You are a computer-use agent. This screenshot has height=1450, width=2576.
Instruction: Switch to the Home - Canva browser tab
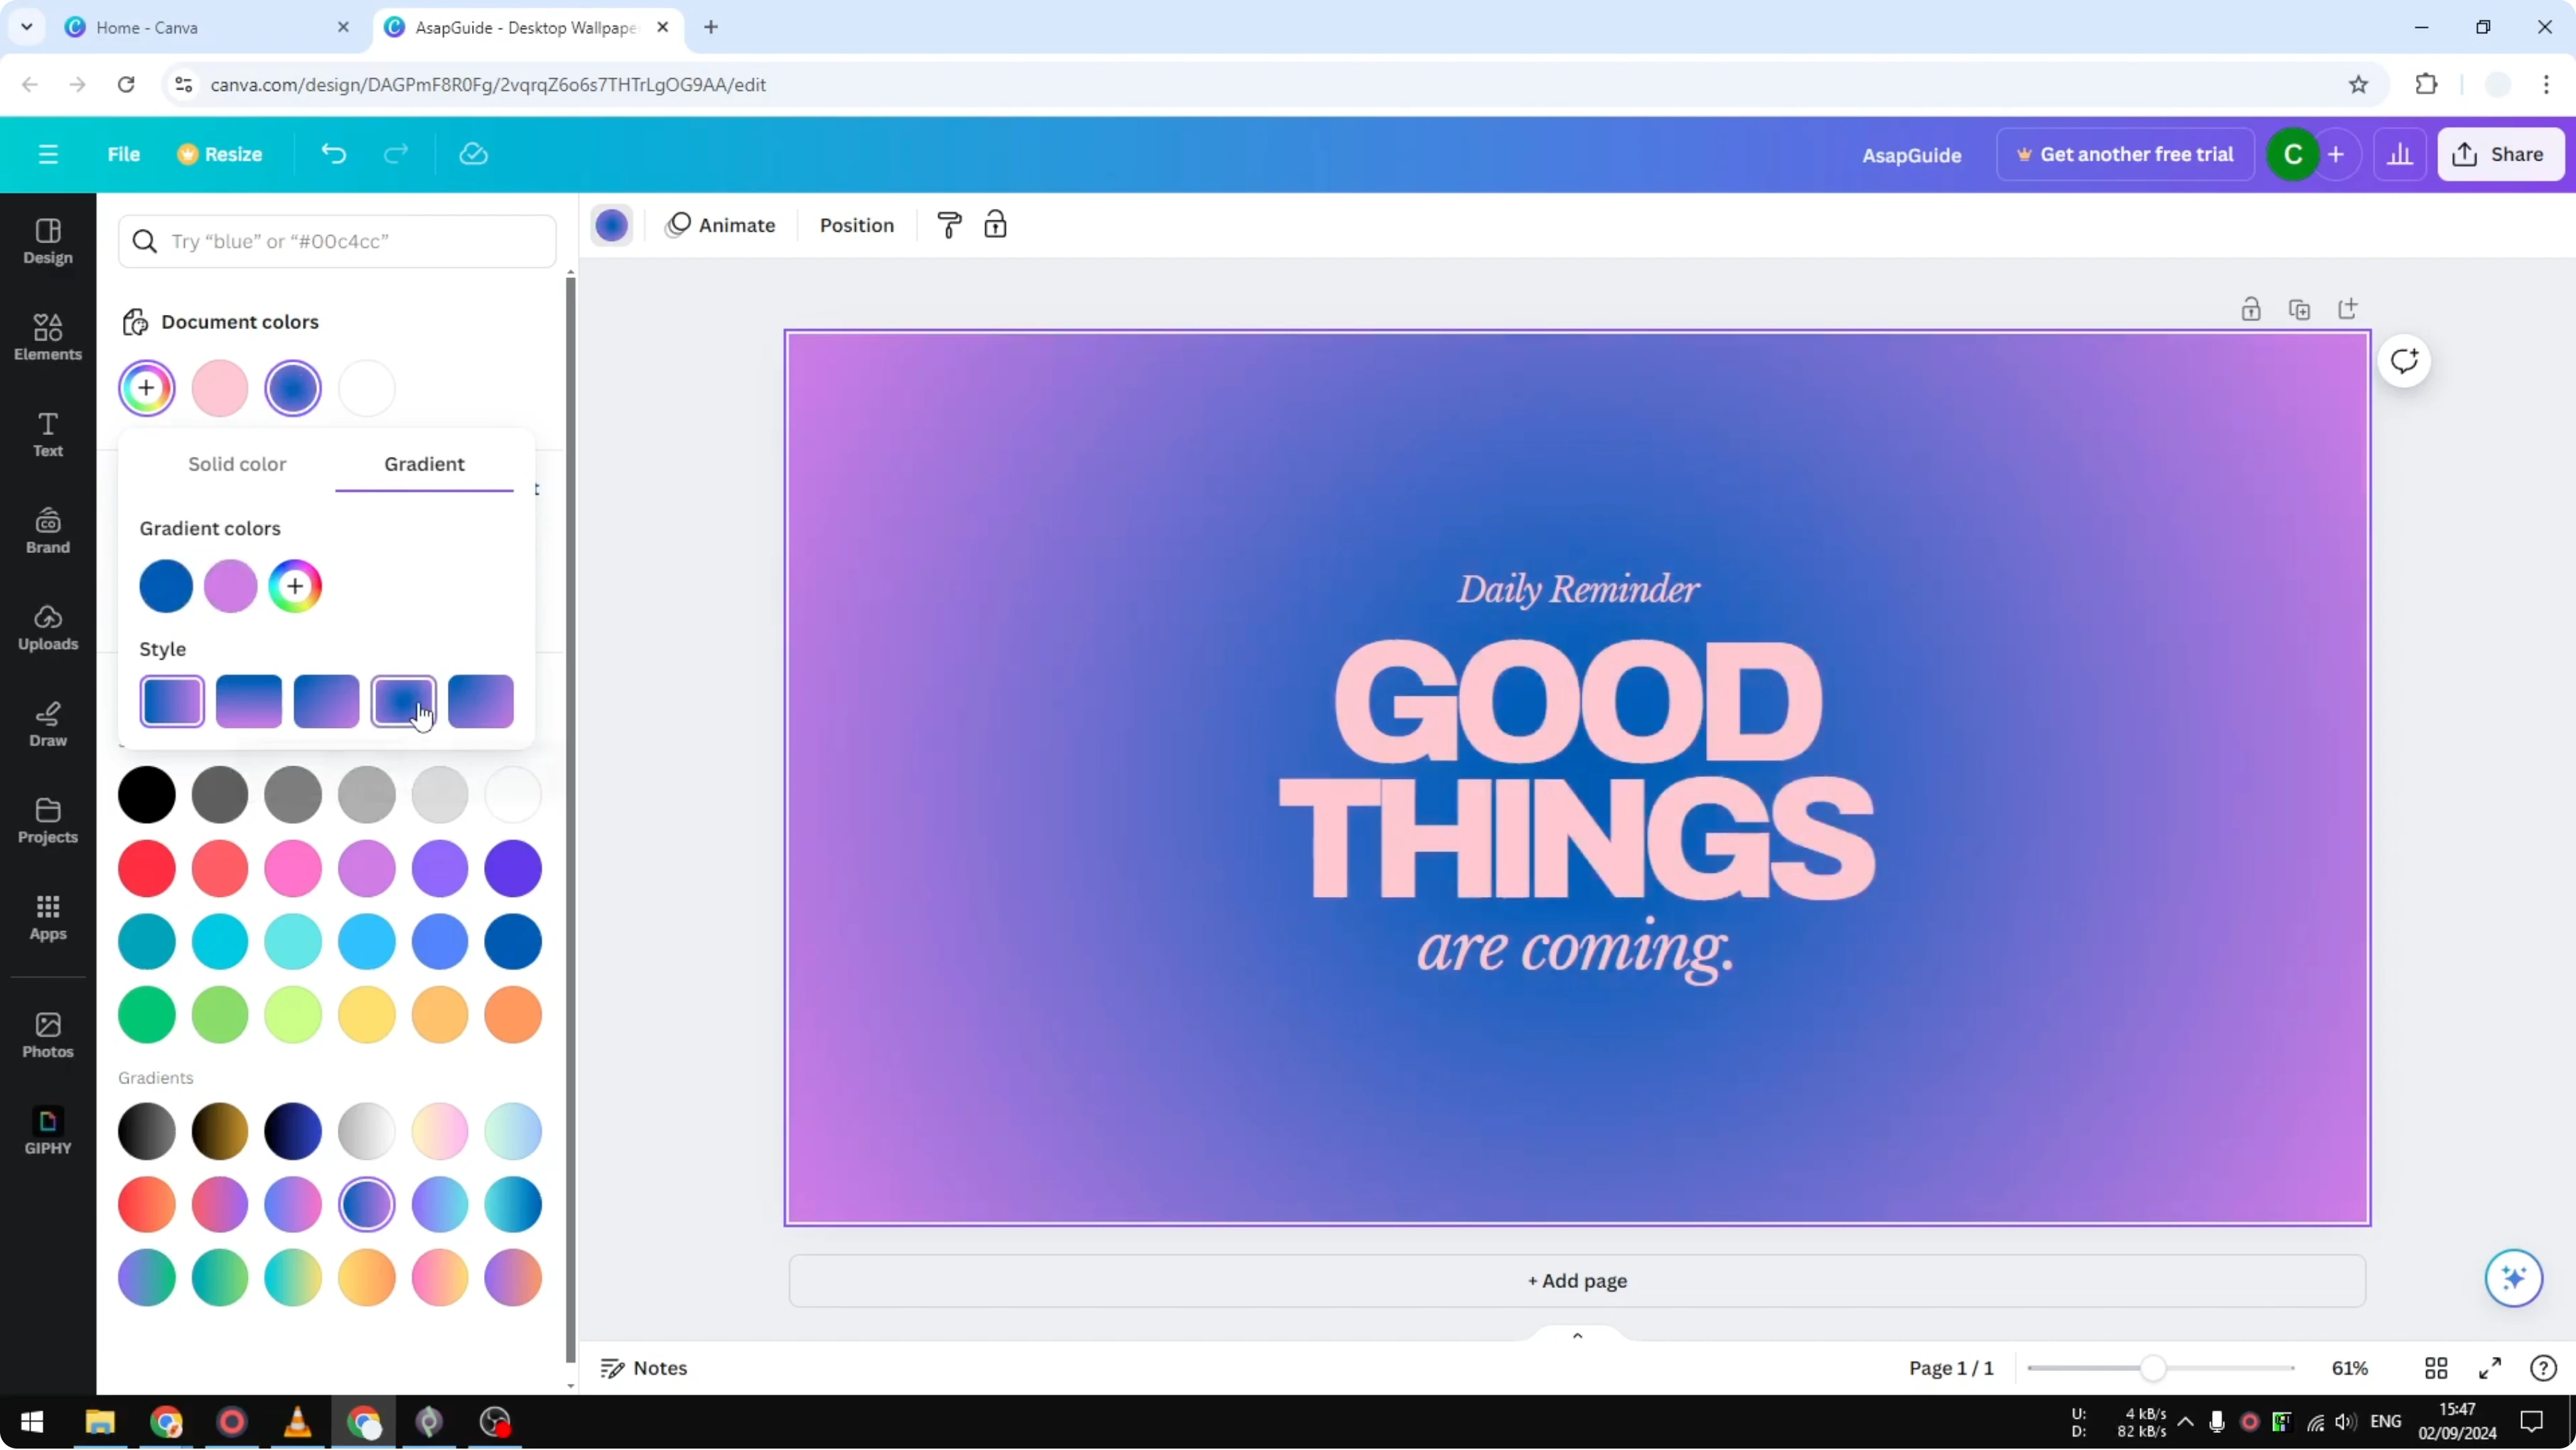point(206,28)
